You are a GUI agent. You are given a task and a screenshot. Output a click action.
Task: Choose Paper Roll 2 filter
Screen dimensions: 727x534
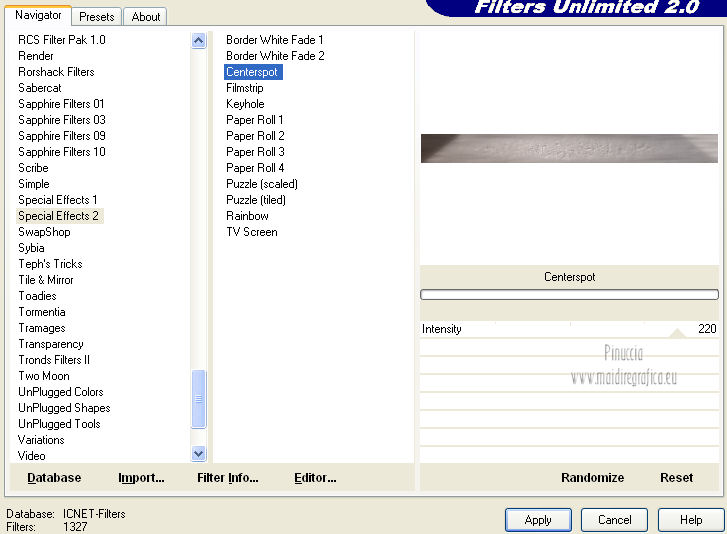pyautogui.click(x=255, y=136)
